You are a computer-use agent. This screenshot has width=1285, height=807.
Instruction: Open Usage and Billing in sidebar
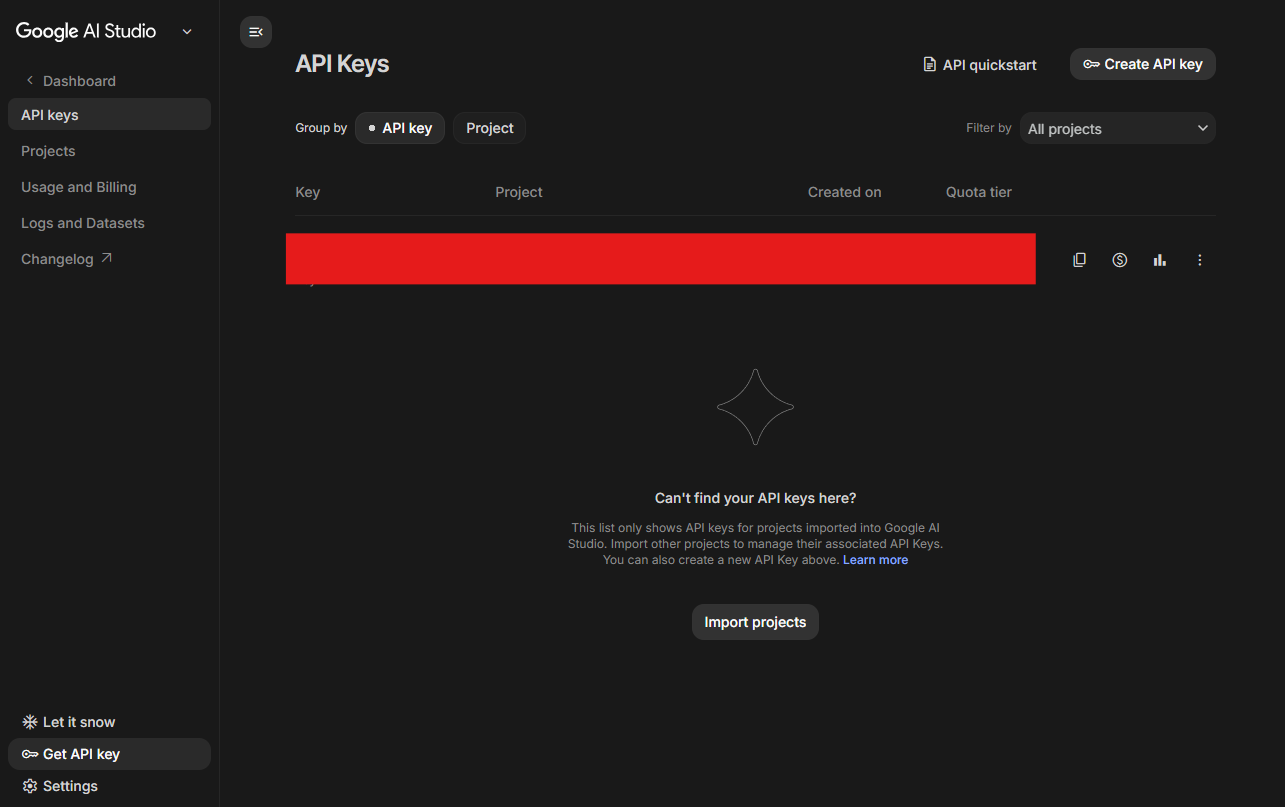pyautogui.click(x=79, y=187)
